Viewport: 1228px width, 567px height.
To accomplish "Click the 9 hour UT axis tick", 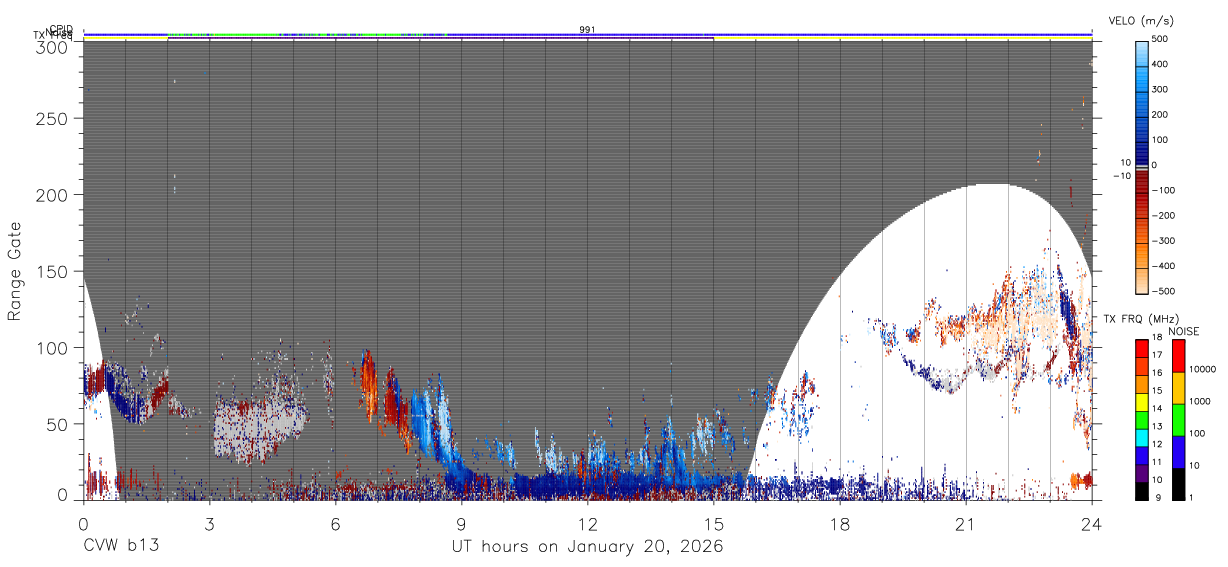I will click(462, 523).
